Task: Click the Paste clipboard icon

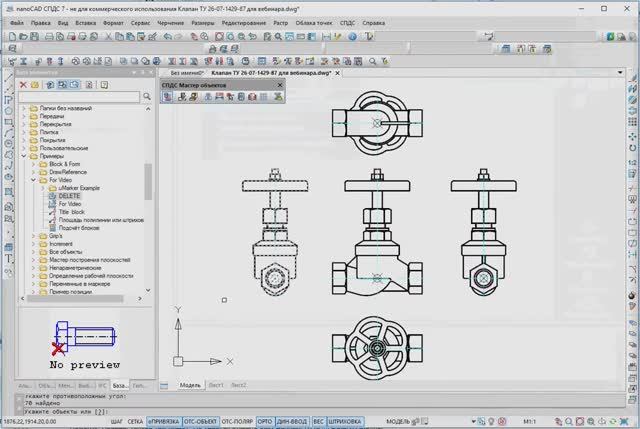Action: pos(130,37)
